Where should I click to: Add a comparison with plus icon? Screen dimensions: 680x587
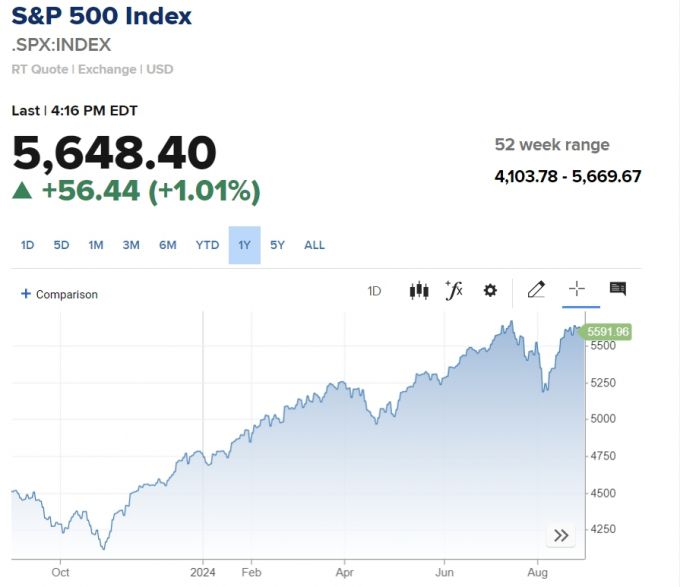26,294
